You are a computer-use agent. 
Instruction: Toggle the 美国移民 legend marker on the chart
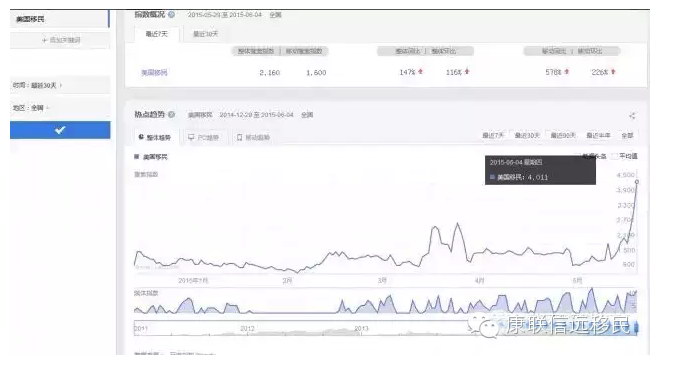137,157
